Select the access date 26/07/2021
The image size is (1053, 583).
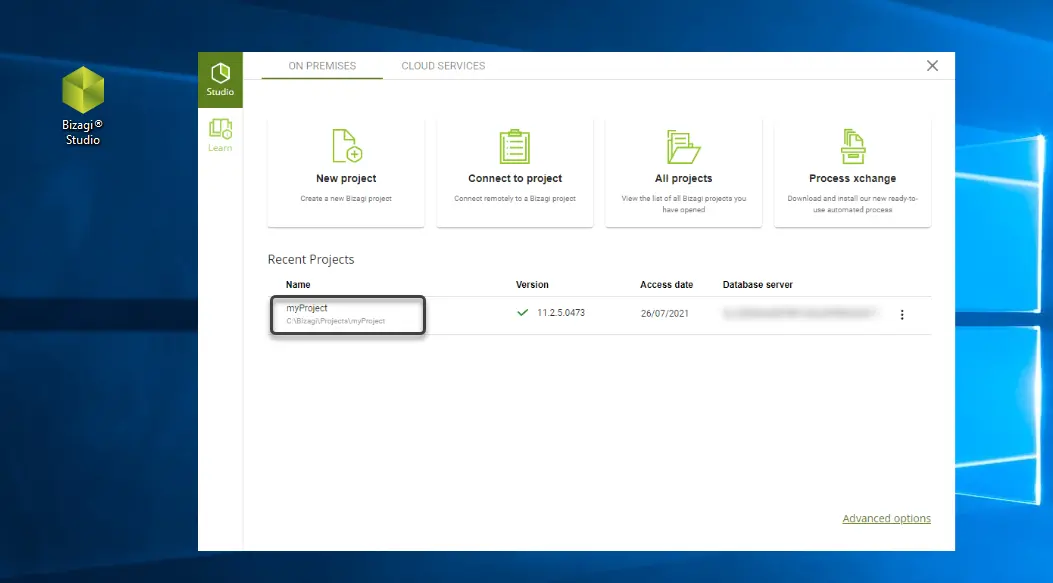pyautogui.click(x=664, y=314)
